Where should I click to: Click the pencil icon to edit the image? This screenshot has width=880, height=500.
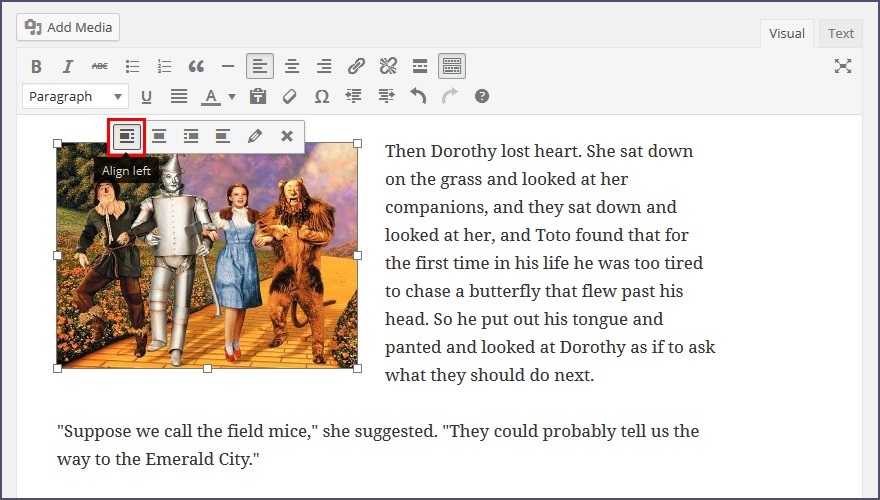255,136
